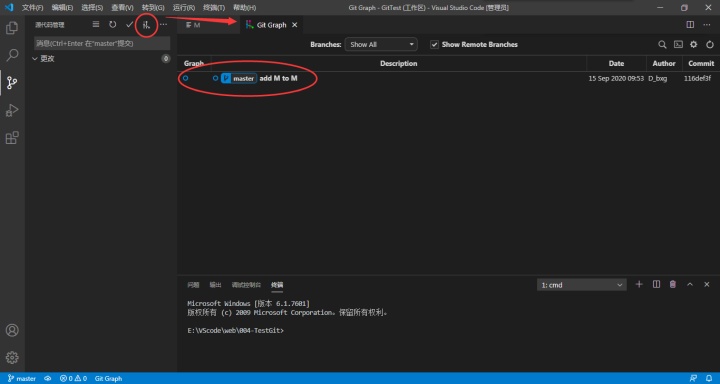This screenshot has height=384, width=720.
Task: Open the Accounts menu in the activity bar
Action: (x=12, y=330)
